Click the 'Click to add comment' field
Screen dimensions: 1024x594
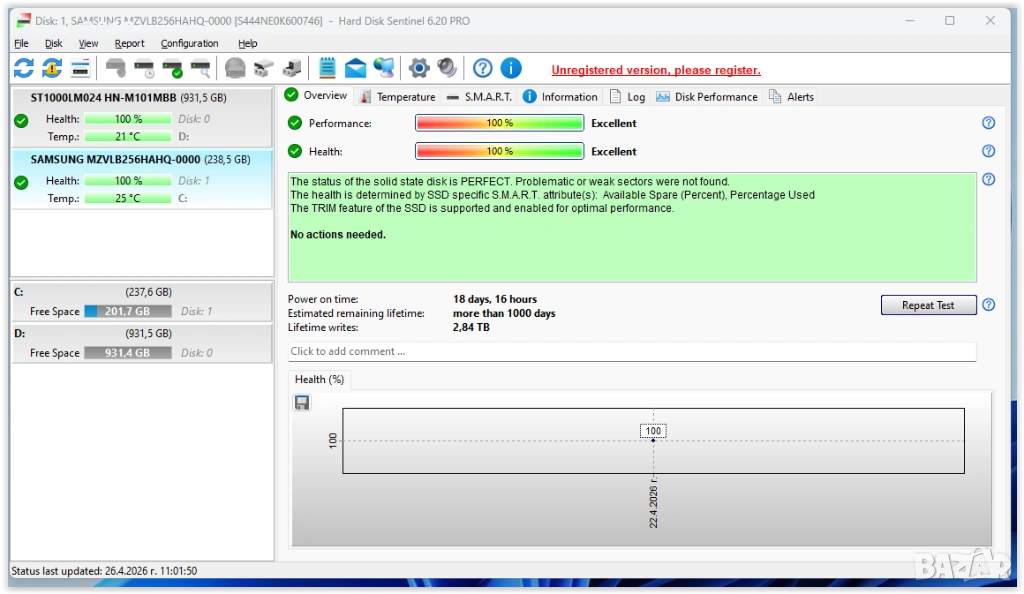pos(630,352)
